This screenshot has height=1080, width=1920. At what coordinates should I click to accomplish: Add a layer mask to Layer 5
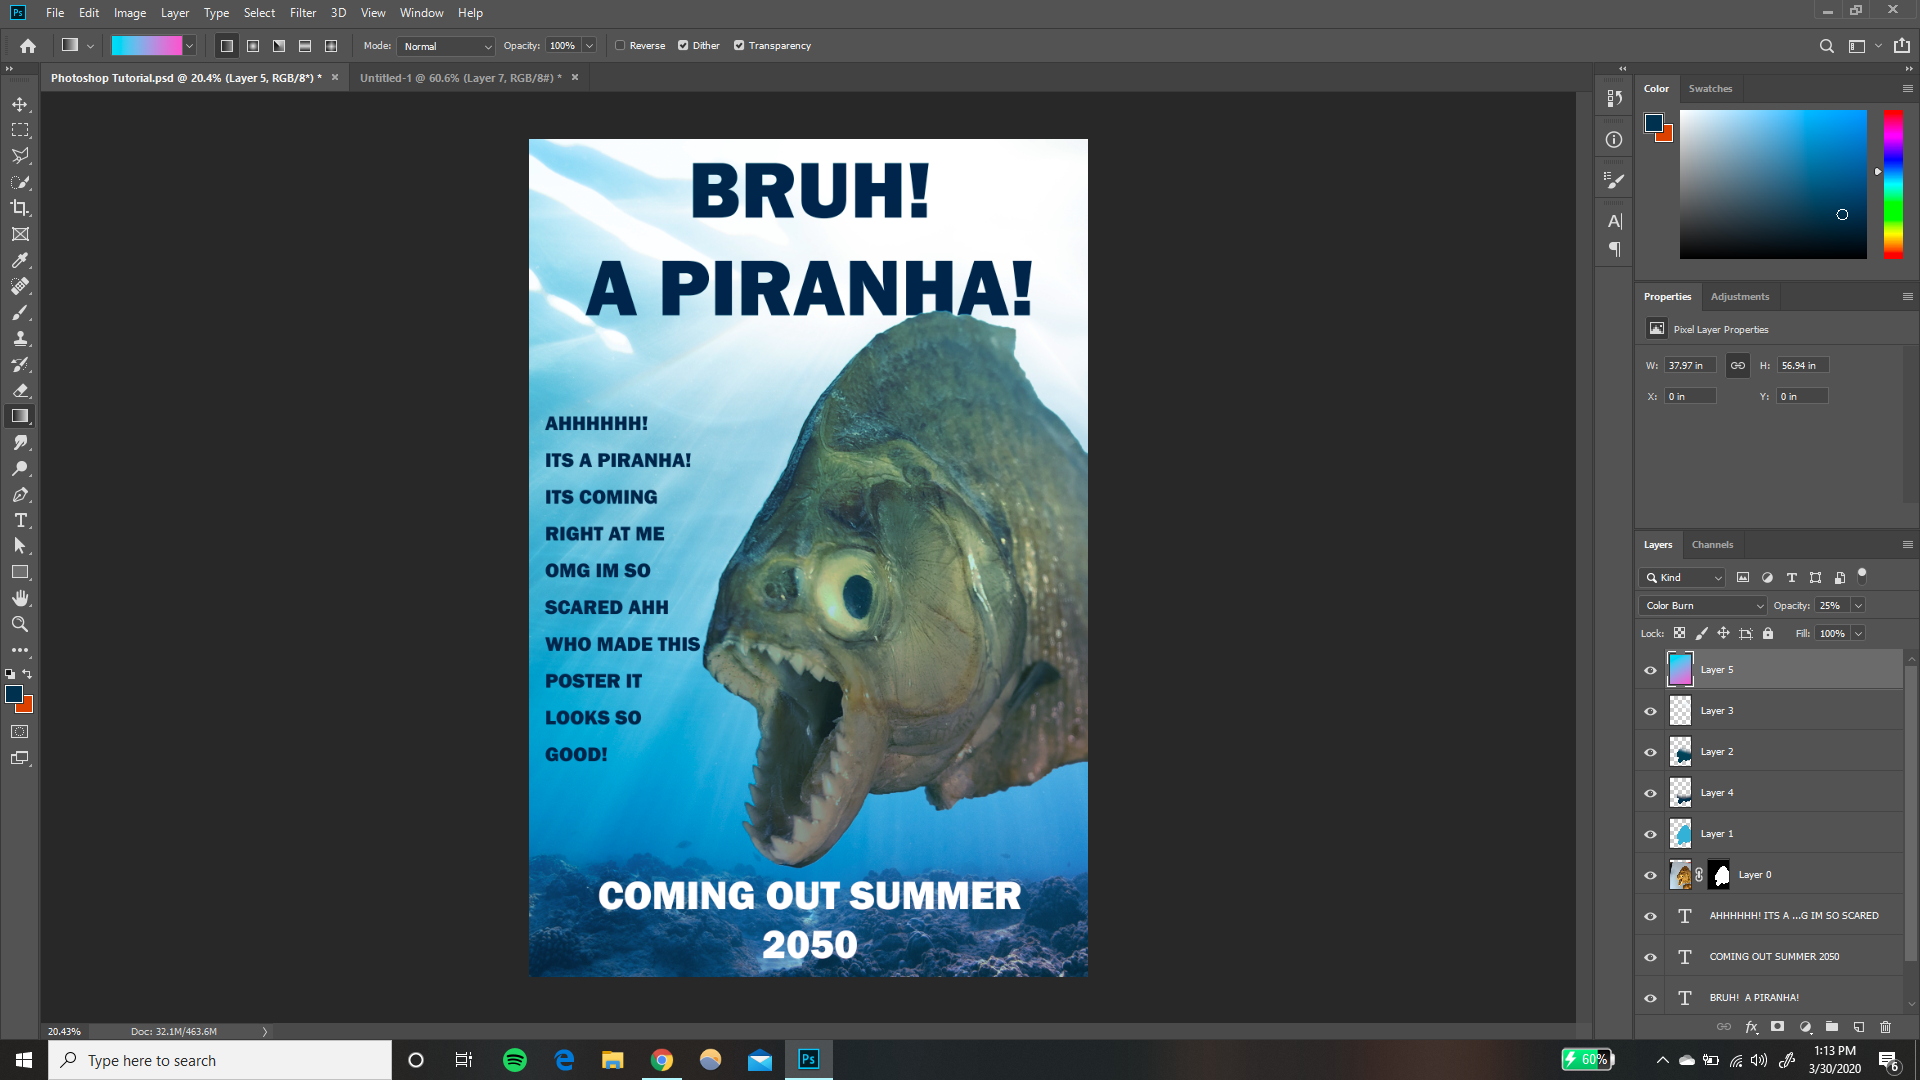(1779, 1027)
